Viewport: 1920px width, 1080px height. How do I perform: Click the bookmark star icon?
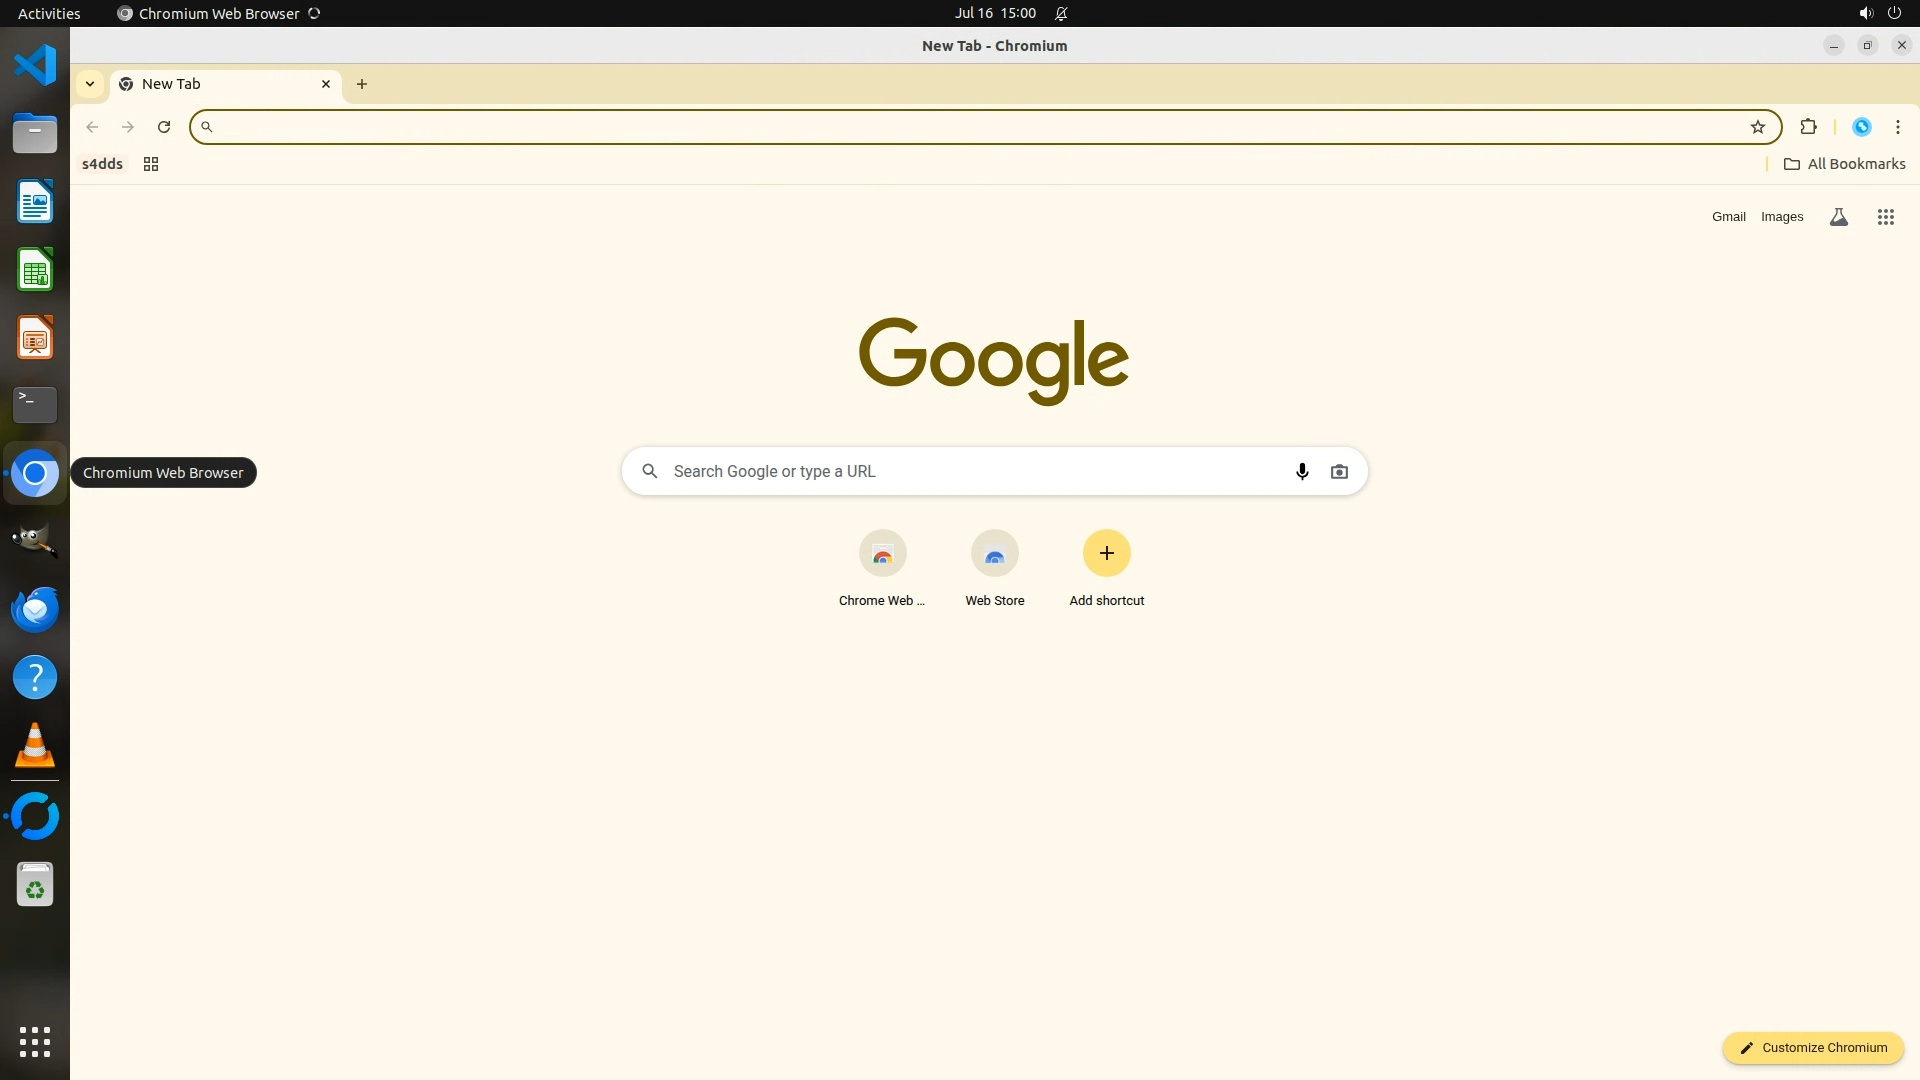1758,127
